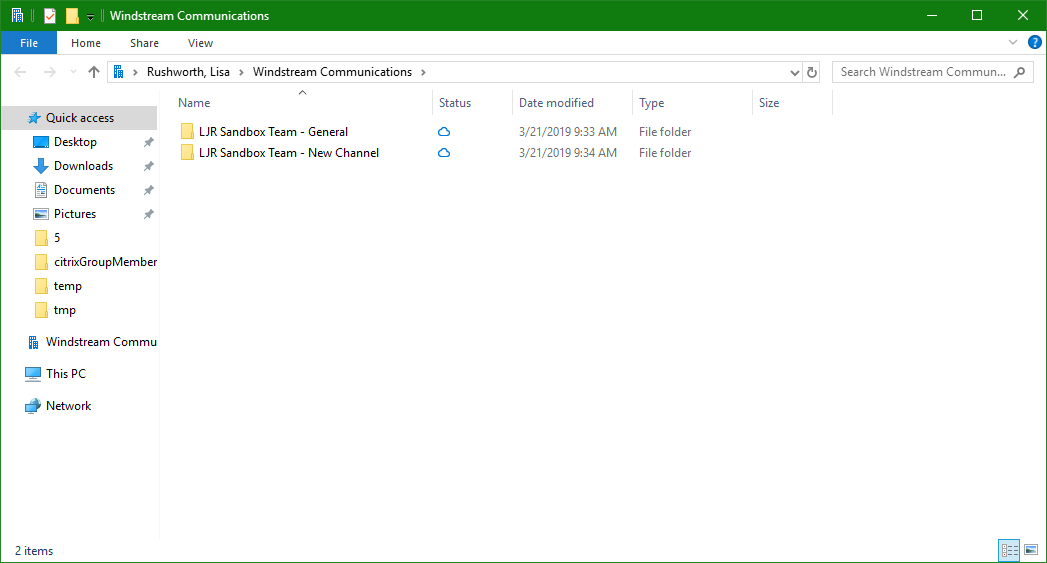Sort by the Size column header
Screen dimensions: 1047x563
(769, 103)
